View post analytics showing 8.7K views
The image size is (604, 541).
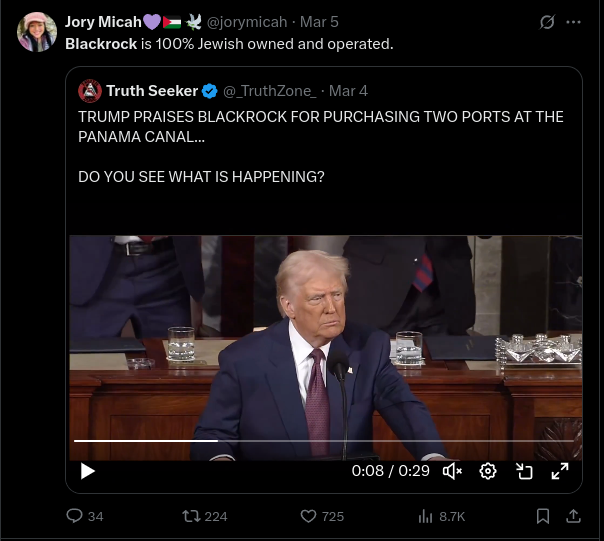coord(424,516)
